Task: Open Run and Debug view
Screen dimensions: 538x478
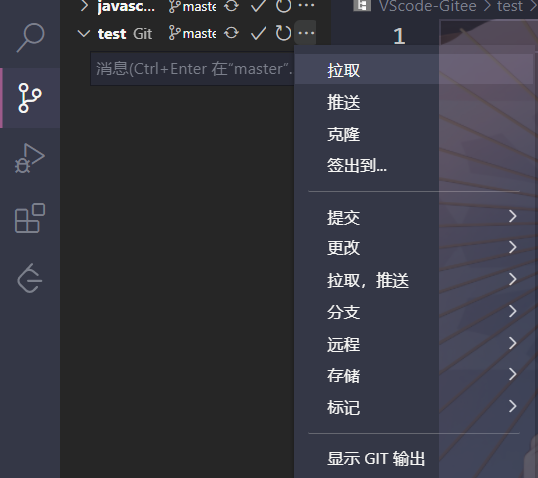Action: [30, 158]
